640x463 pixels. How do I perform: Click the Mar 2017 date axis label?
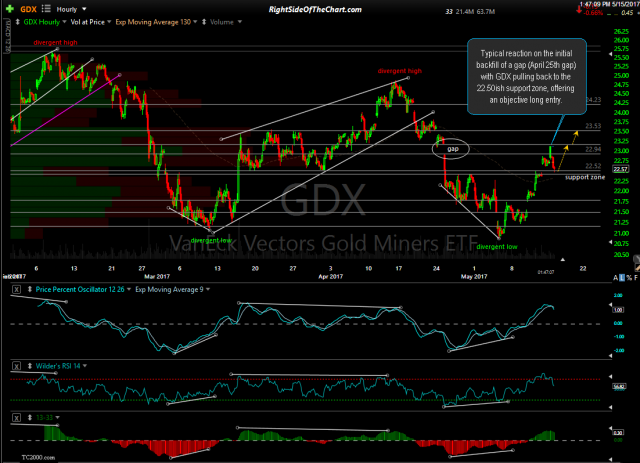pyautogui.click(x=157, y=276)
